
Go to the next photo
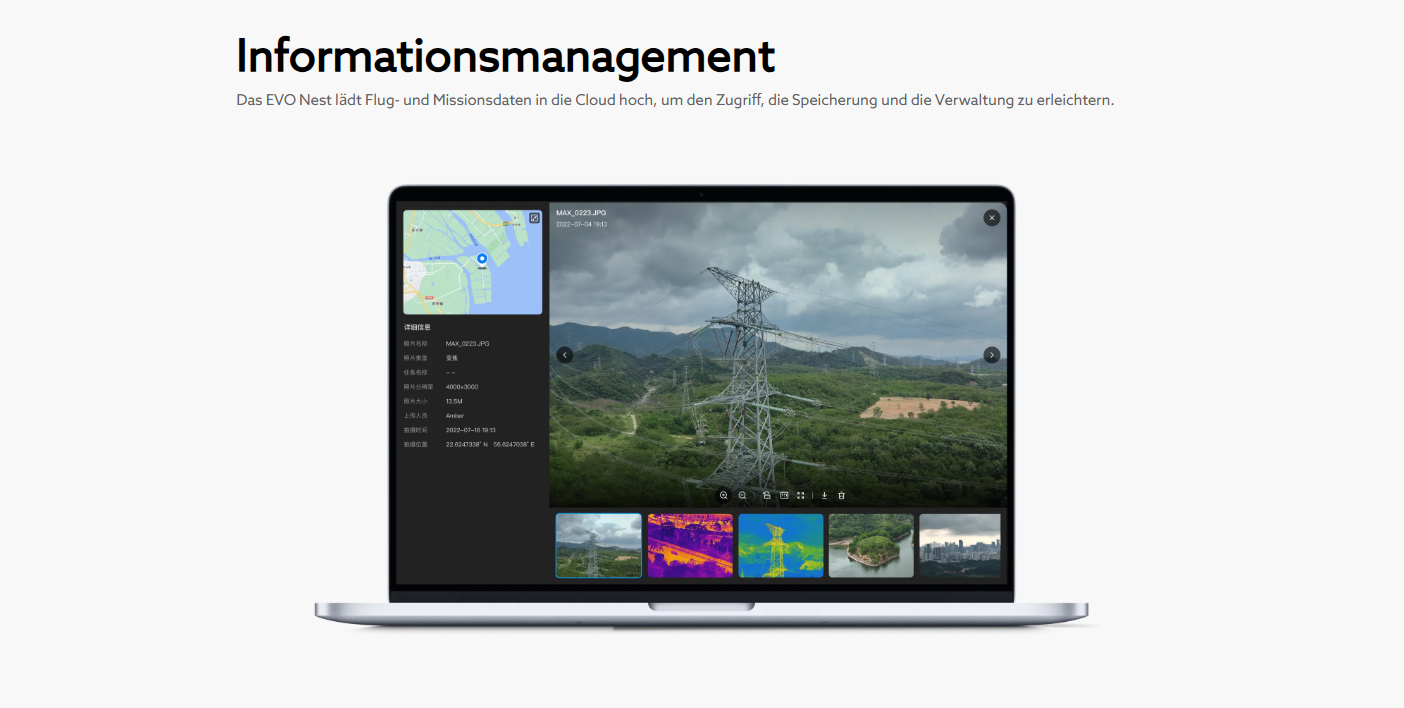(991, 355)
